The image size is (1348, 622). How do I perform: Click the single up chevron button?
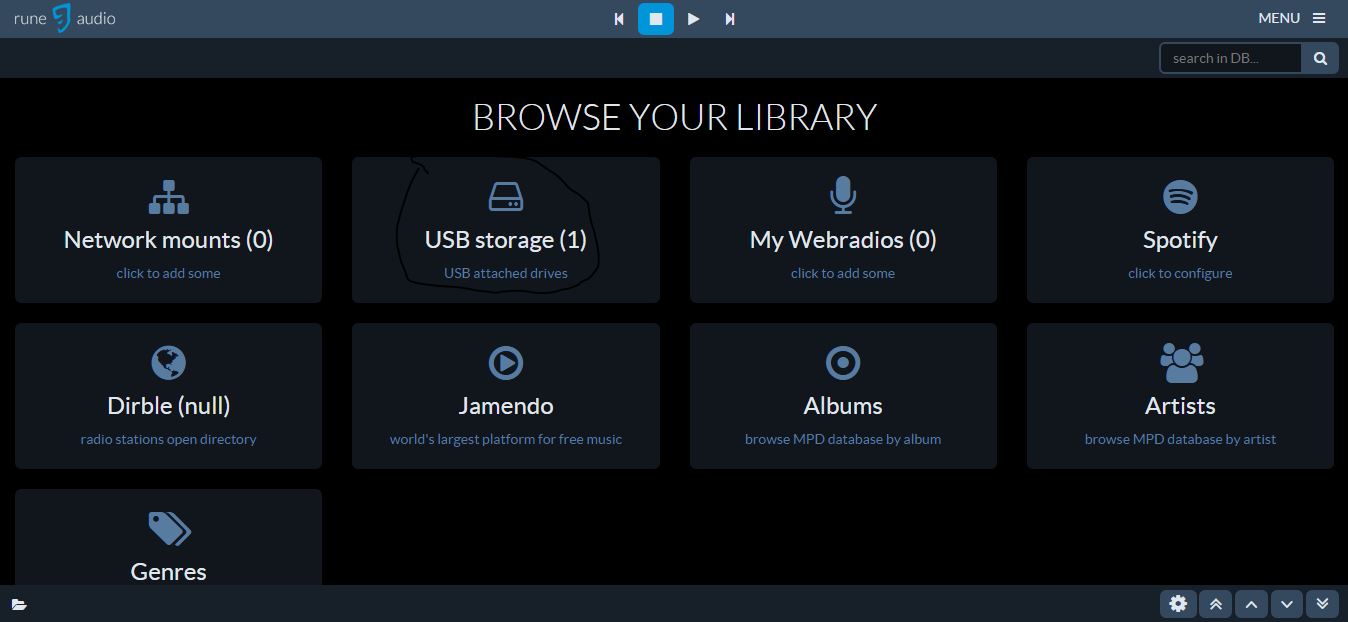pos(1251,603)
